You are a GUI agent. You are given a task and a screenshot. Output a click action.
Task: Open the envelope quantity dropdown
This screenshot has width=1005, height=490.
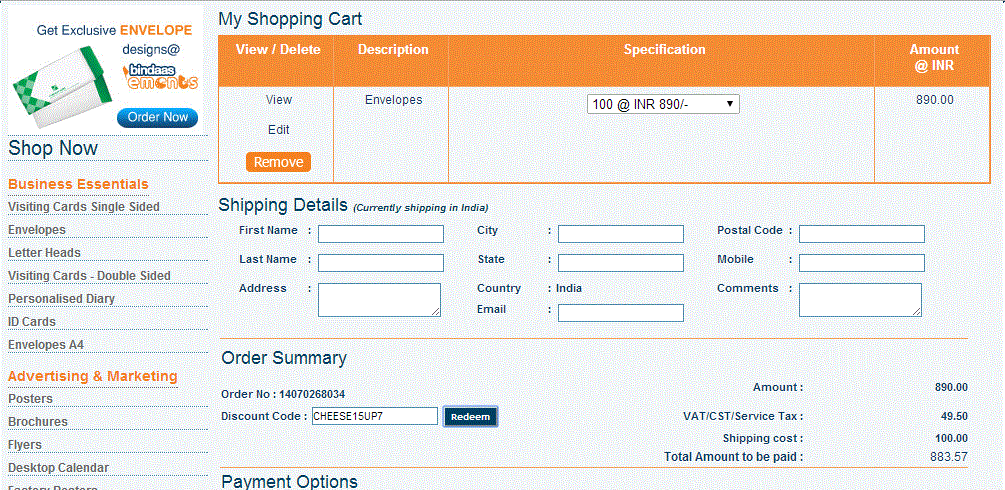663,104
